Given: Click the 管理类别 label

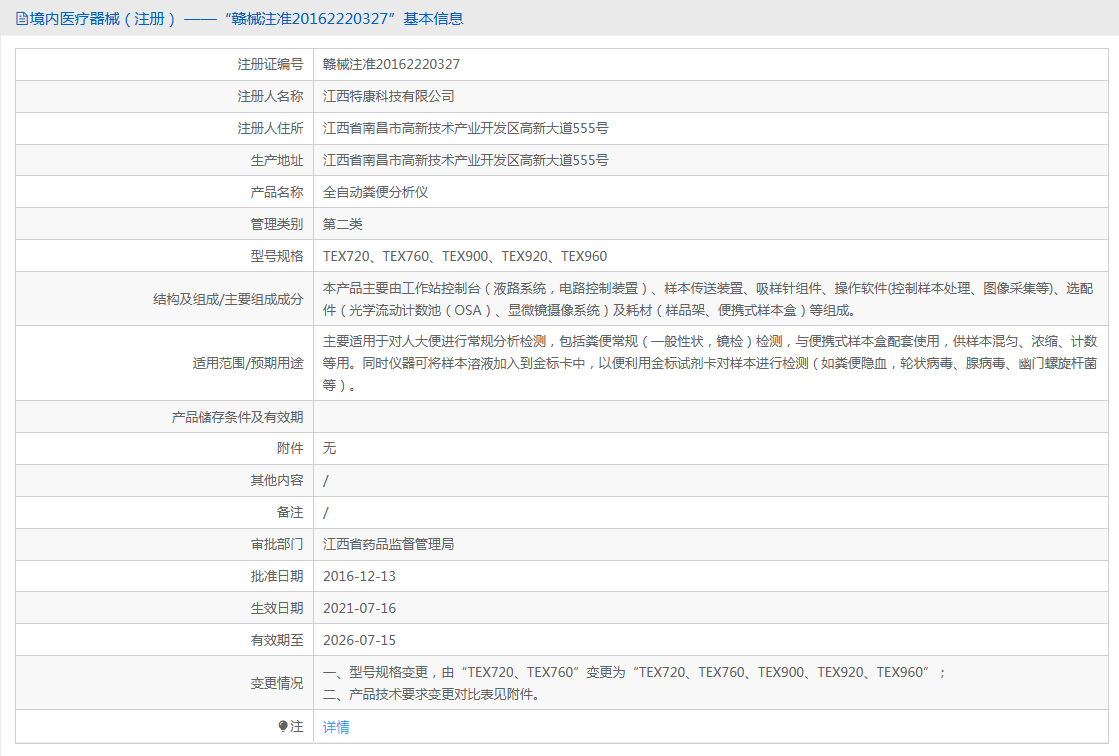Looking at the screenshot, I should click(x=277, y=224).
